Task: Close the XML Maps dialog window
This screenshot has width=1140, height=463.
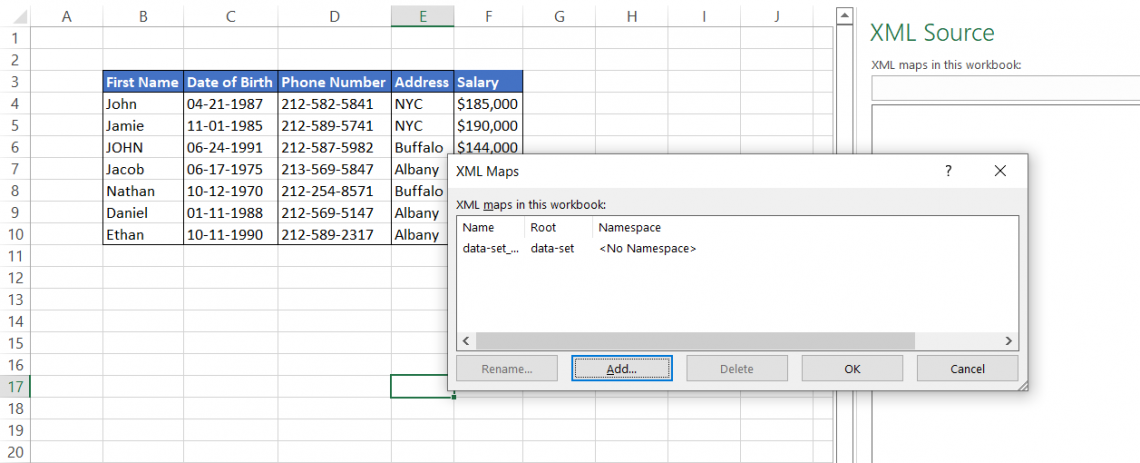Action: 1000,171
